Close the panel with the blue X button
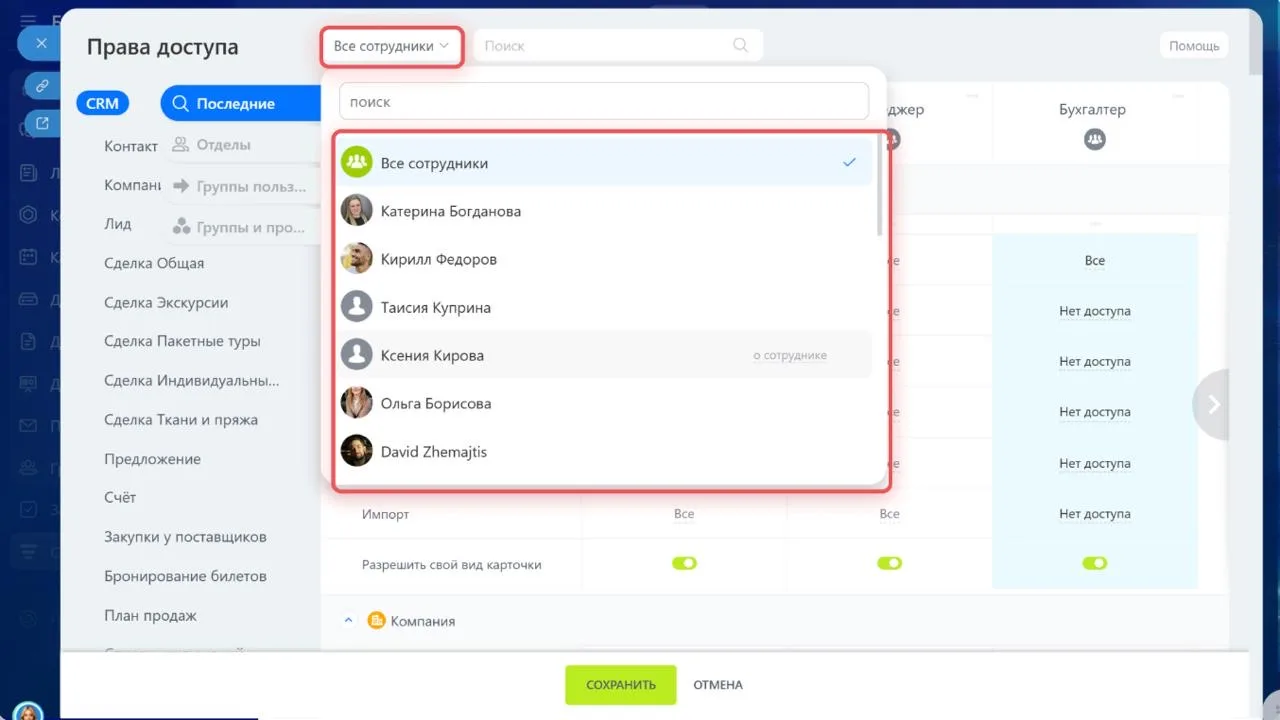The height and width of the screenshot is (720, 1280). click(41, 43)
